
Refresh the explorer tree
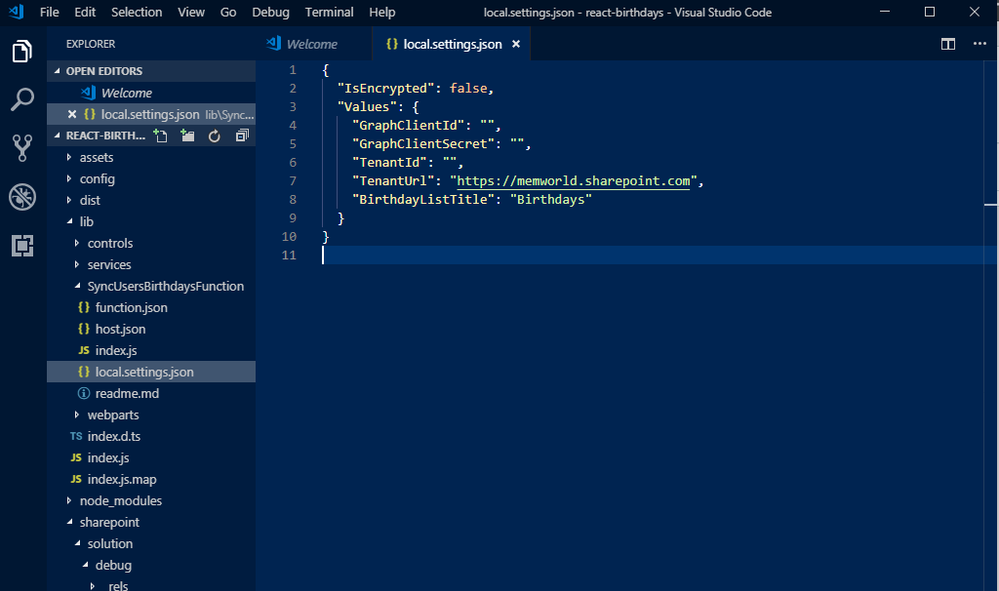215,136
